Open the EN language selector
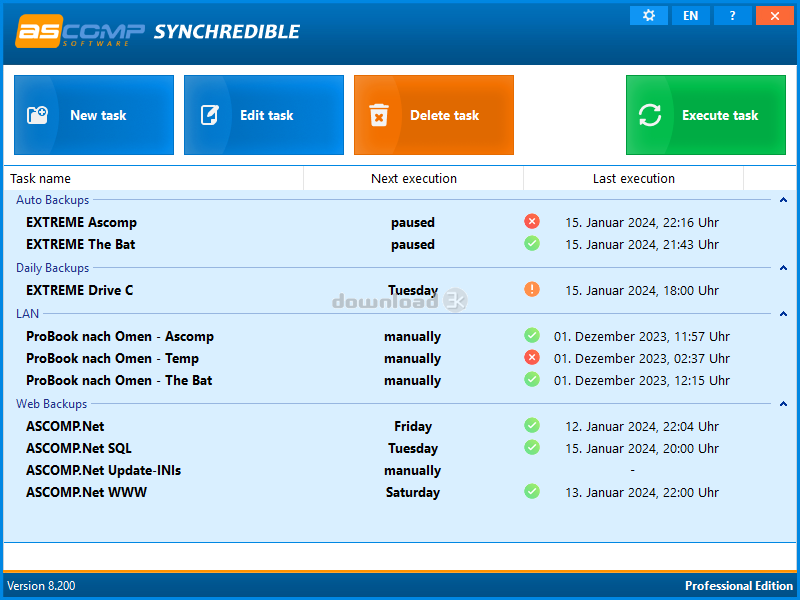 click(690, 16)
